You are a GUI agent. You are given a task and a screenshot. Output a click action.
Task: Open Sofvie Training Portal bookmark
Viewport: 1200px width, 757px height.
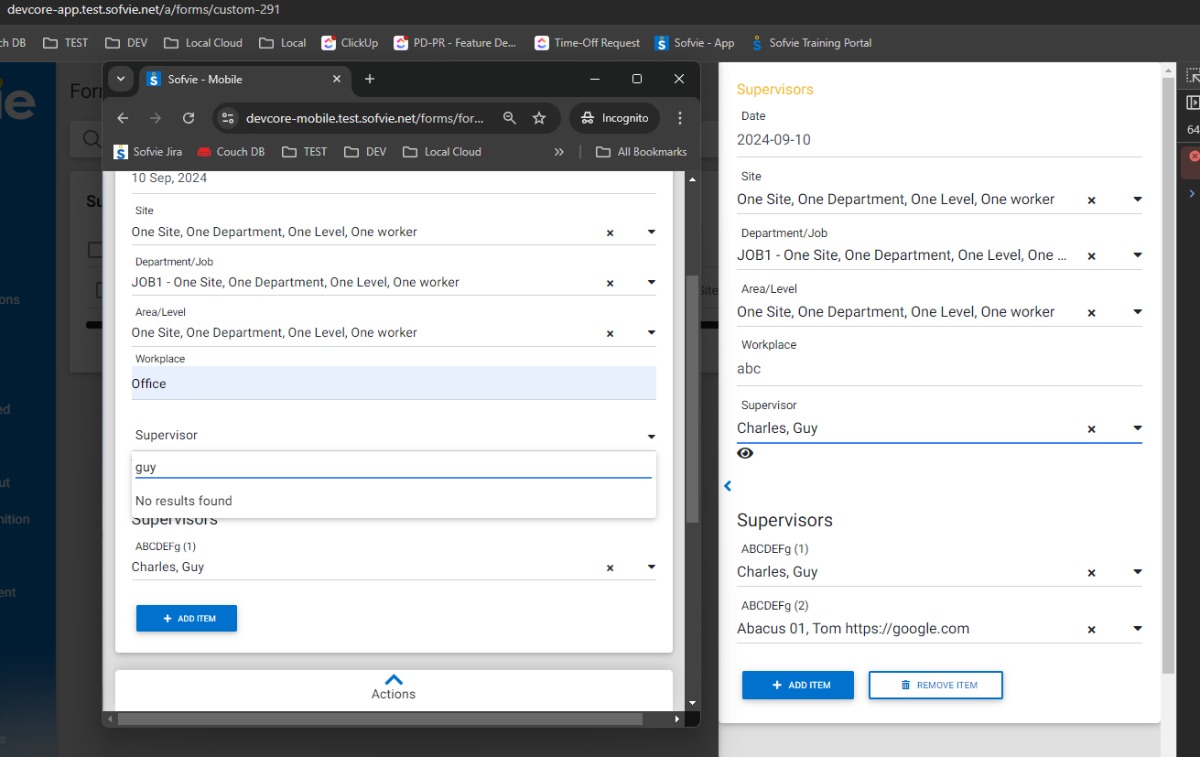811,43
